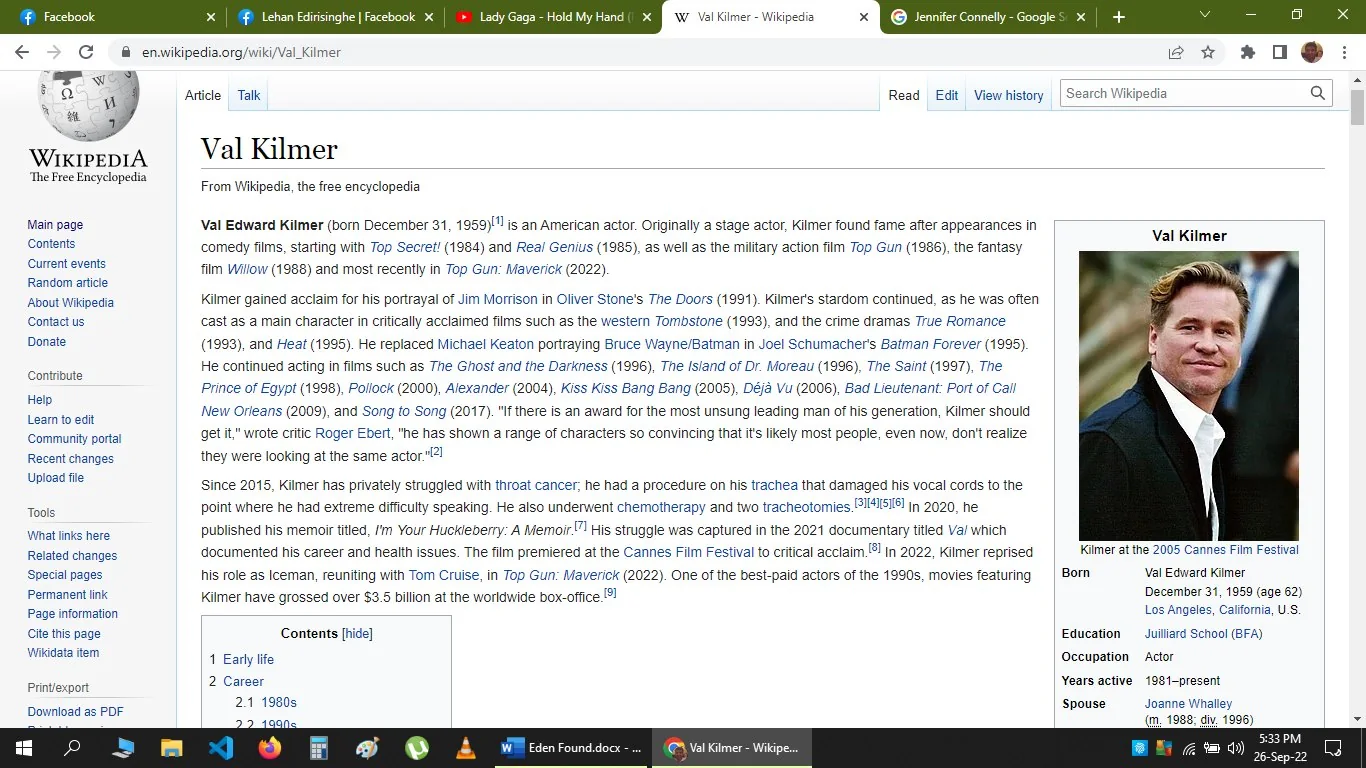Launch Visual Studio Code from the taskbar

coord(221,747)
